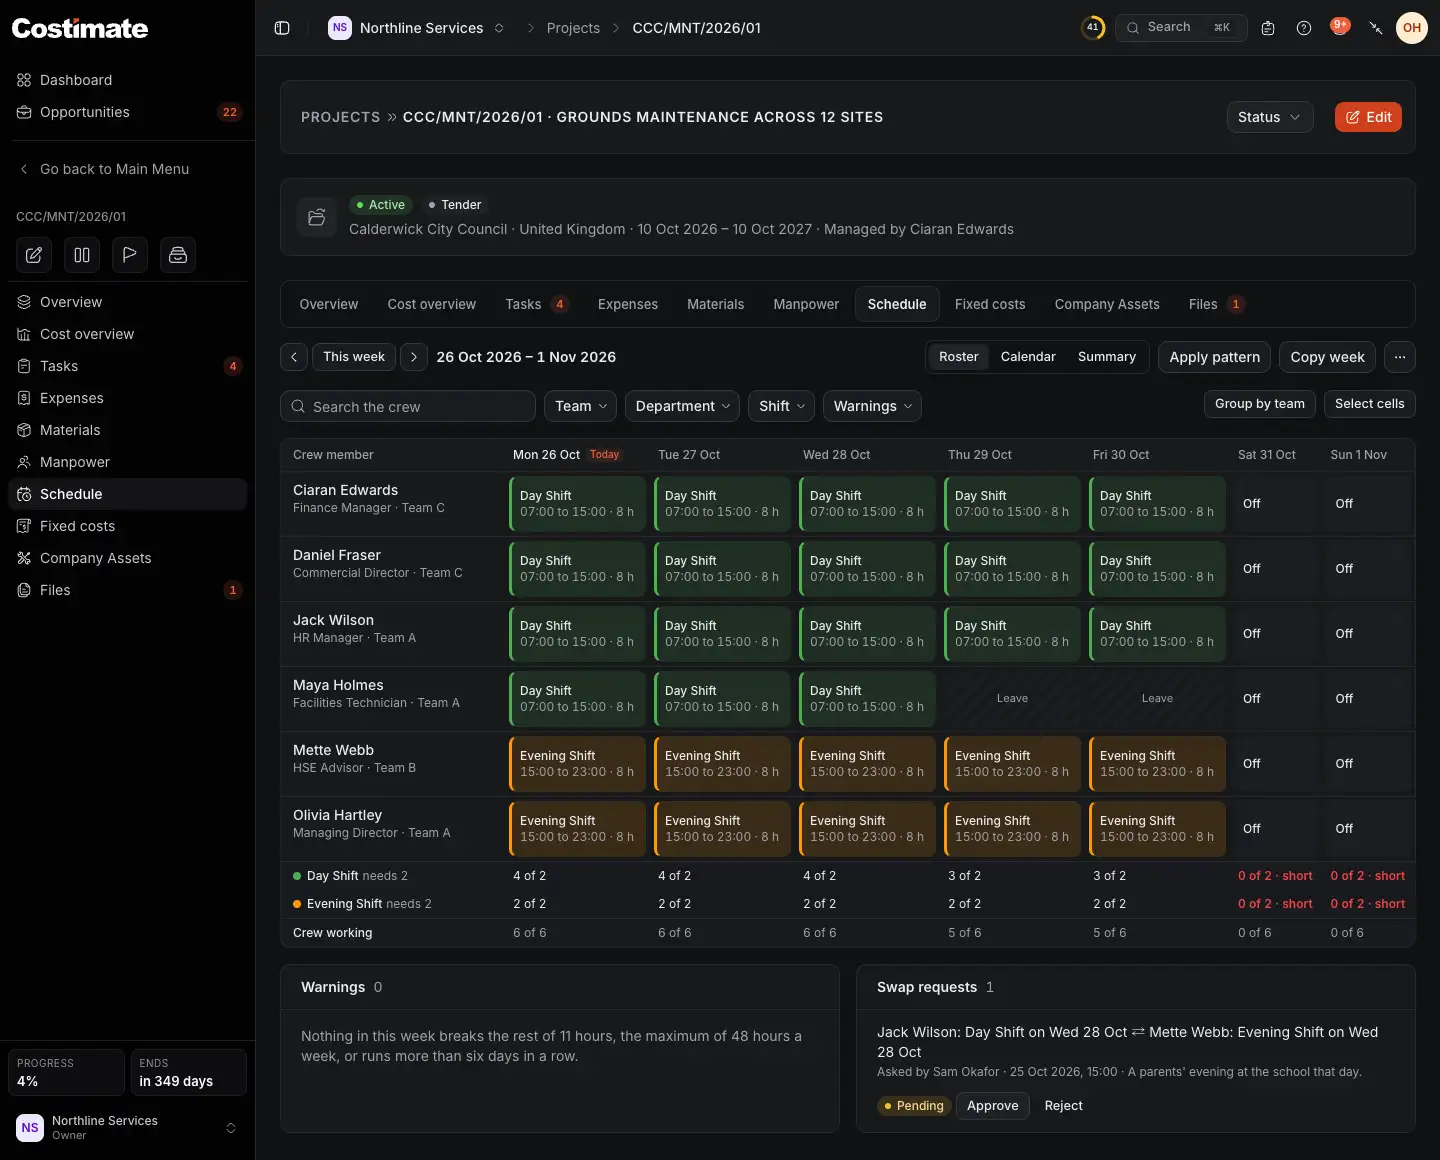Open the three-dots more options menu
Viewport: 1440px width, 1160px height.
click(1400, 357)
